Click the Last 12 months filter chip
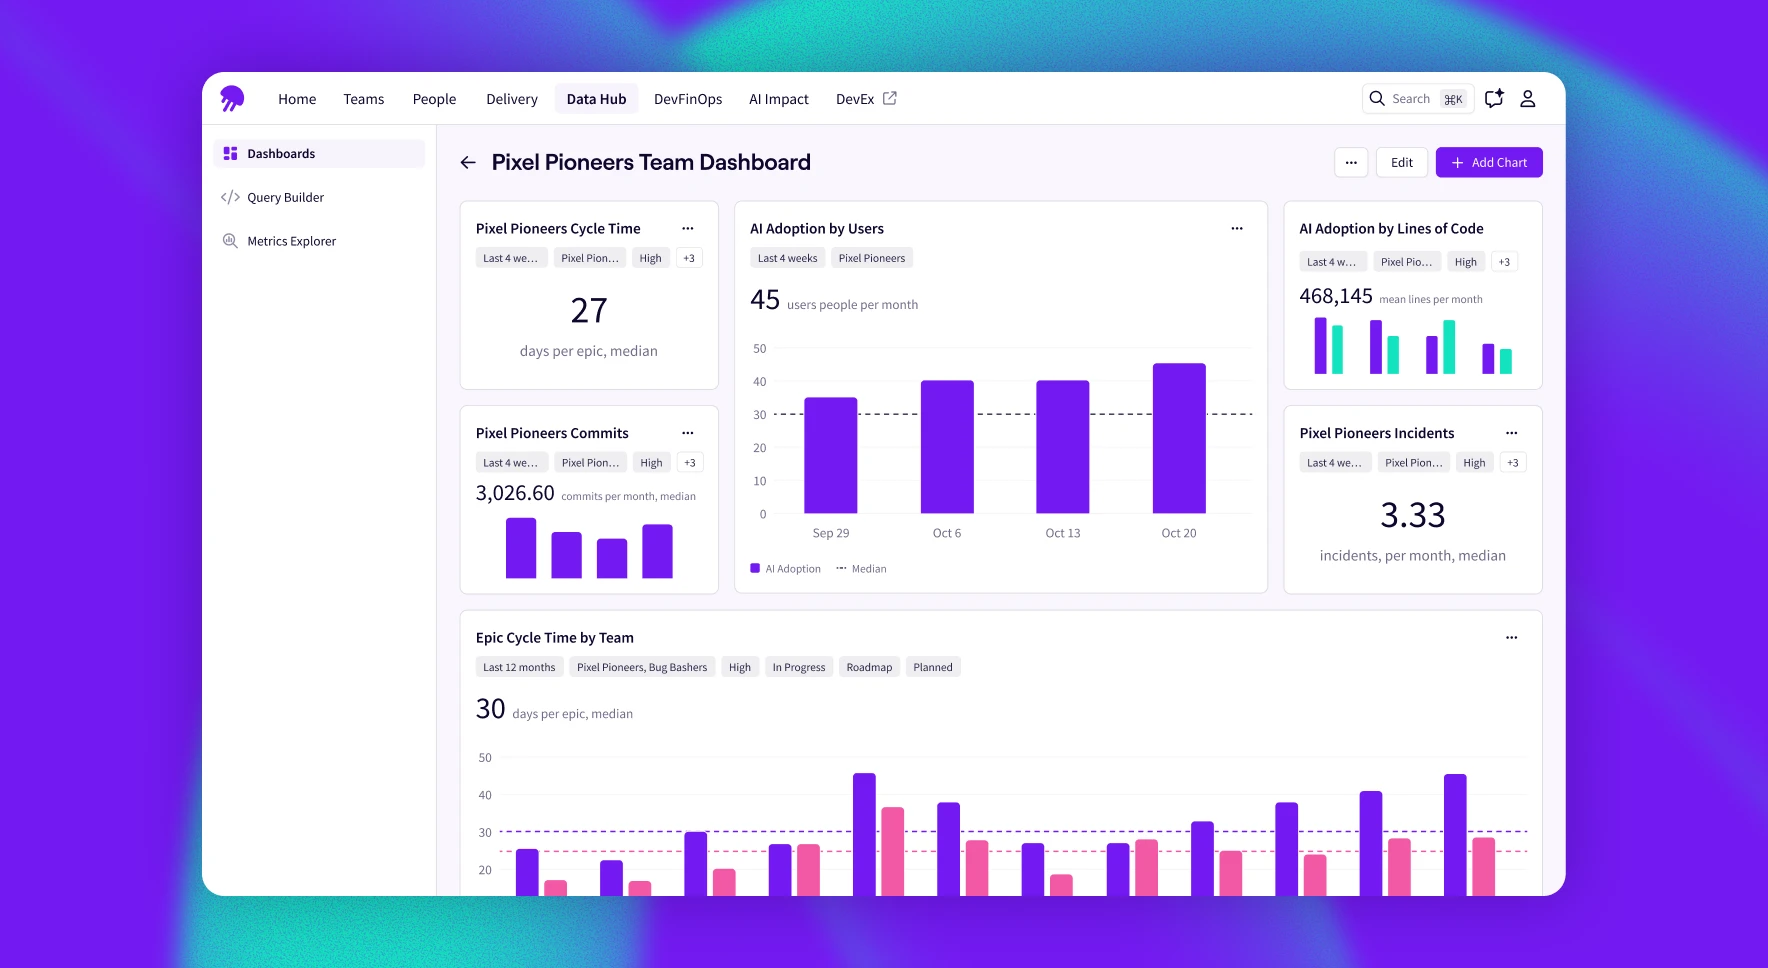1768x968 pixels. click(519, 666)
